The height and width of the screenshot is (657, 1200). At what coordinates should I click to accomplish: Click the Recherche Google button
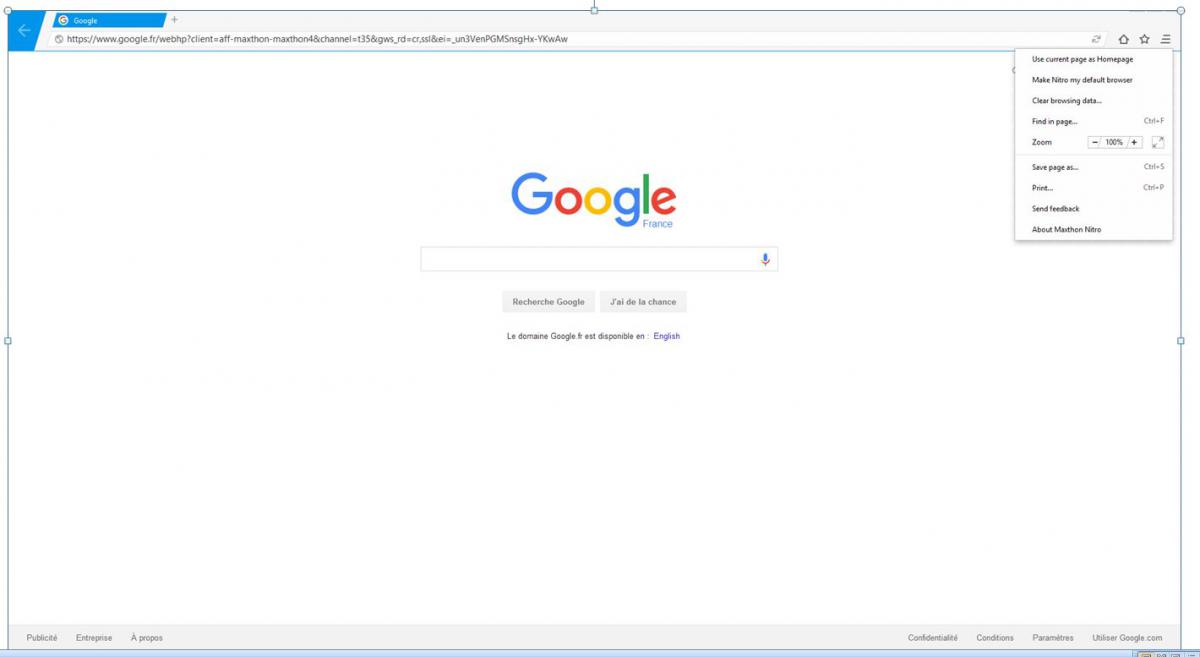[x=548, y=302]
